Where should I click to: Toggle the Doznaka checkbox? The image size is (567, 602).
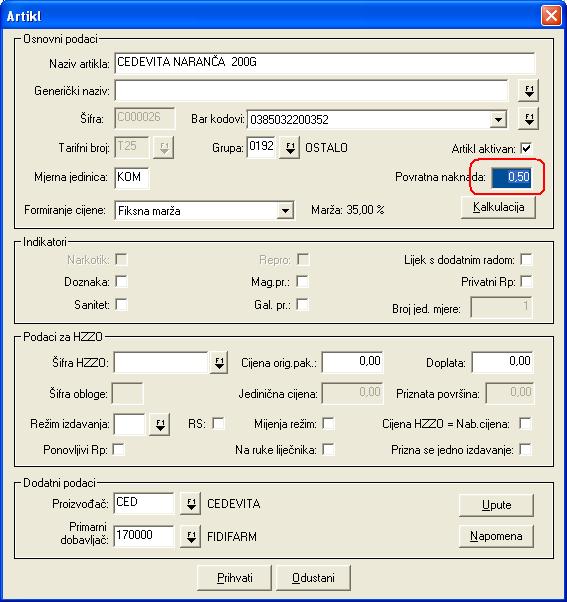pyautogui.click(x=122, y=281)
